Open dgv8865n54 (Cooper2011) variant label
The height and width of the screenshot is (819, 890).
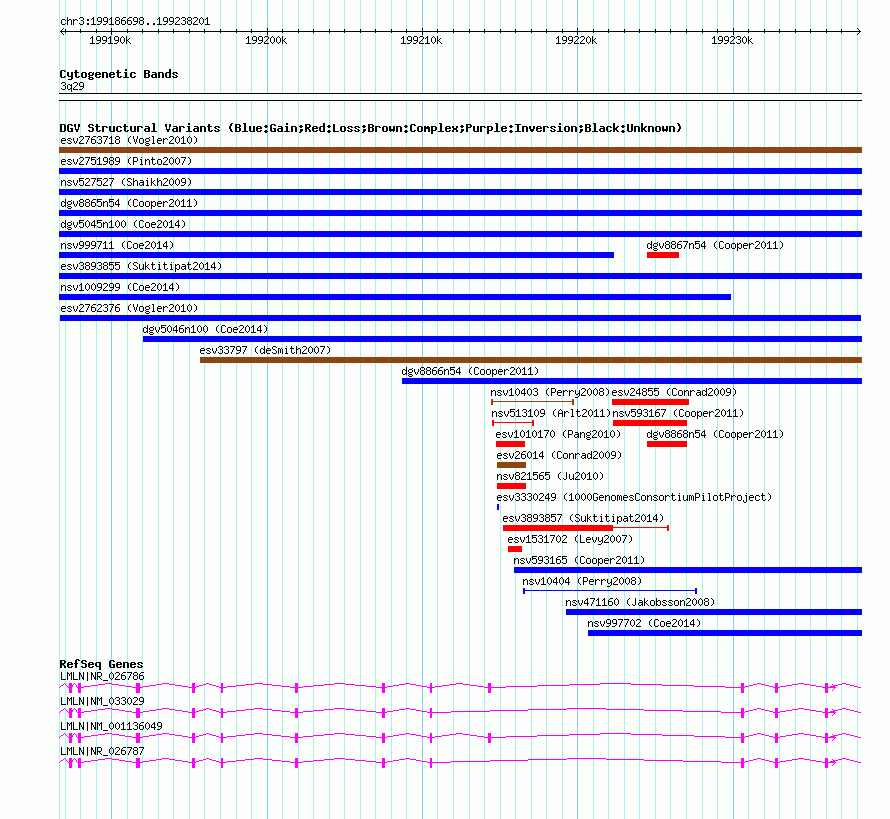pos(129,203)
